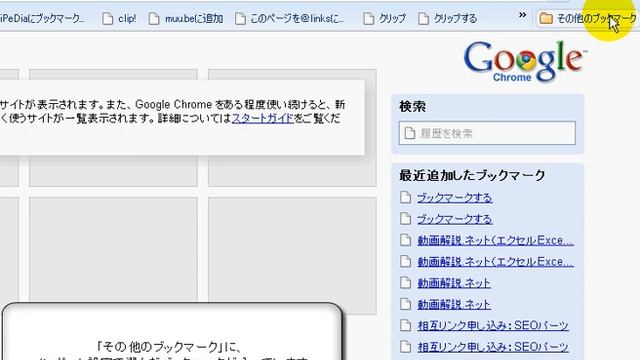Open the first "相互リンク申し込み：SEOパーツ" link
640x360 pixels.
493,326
